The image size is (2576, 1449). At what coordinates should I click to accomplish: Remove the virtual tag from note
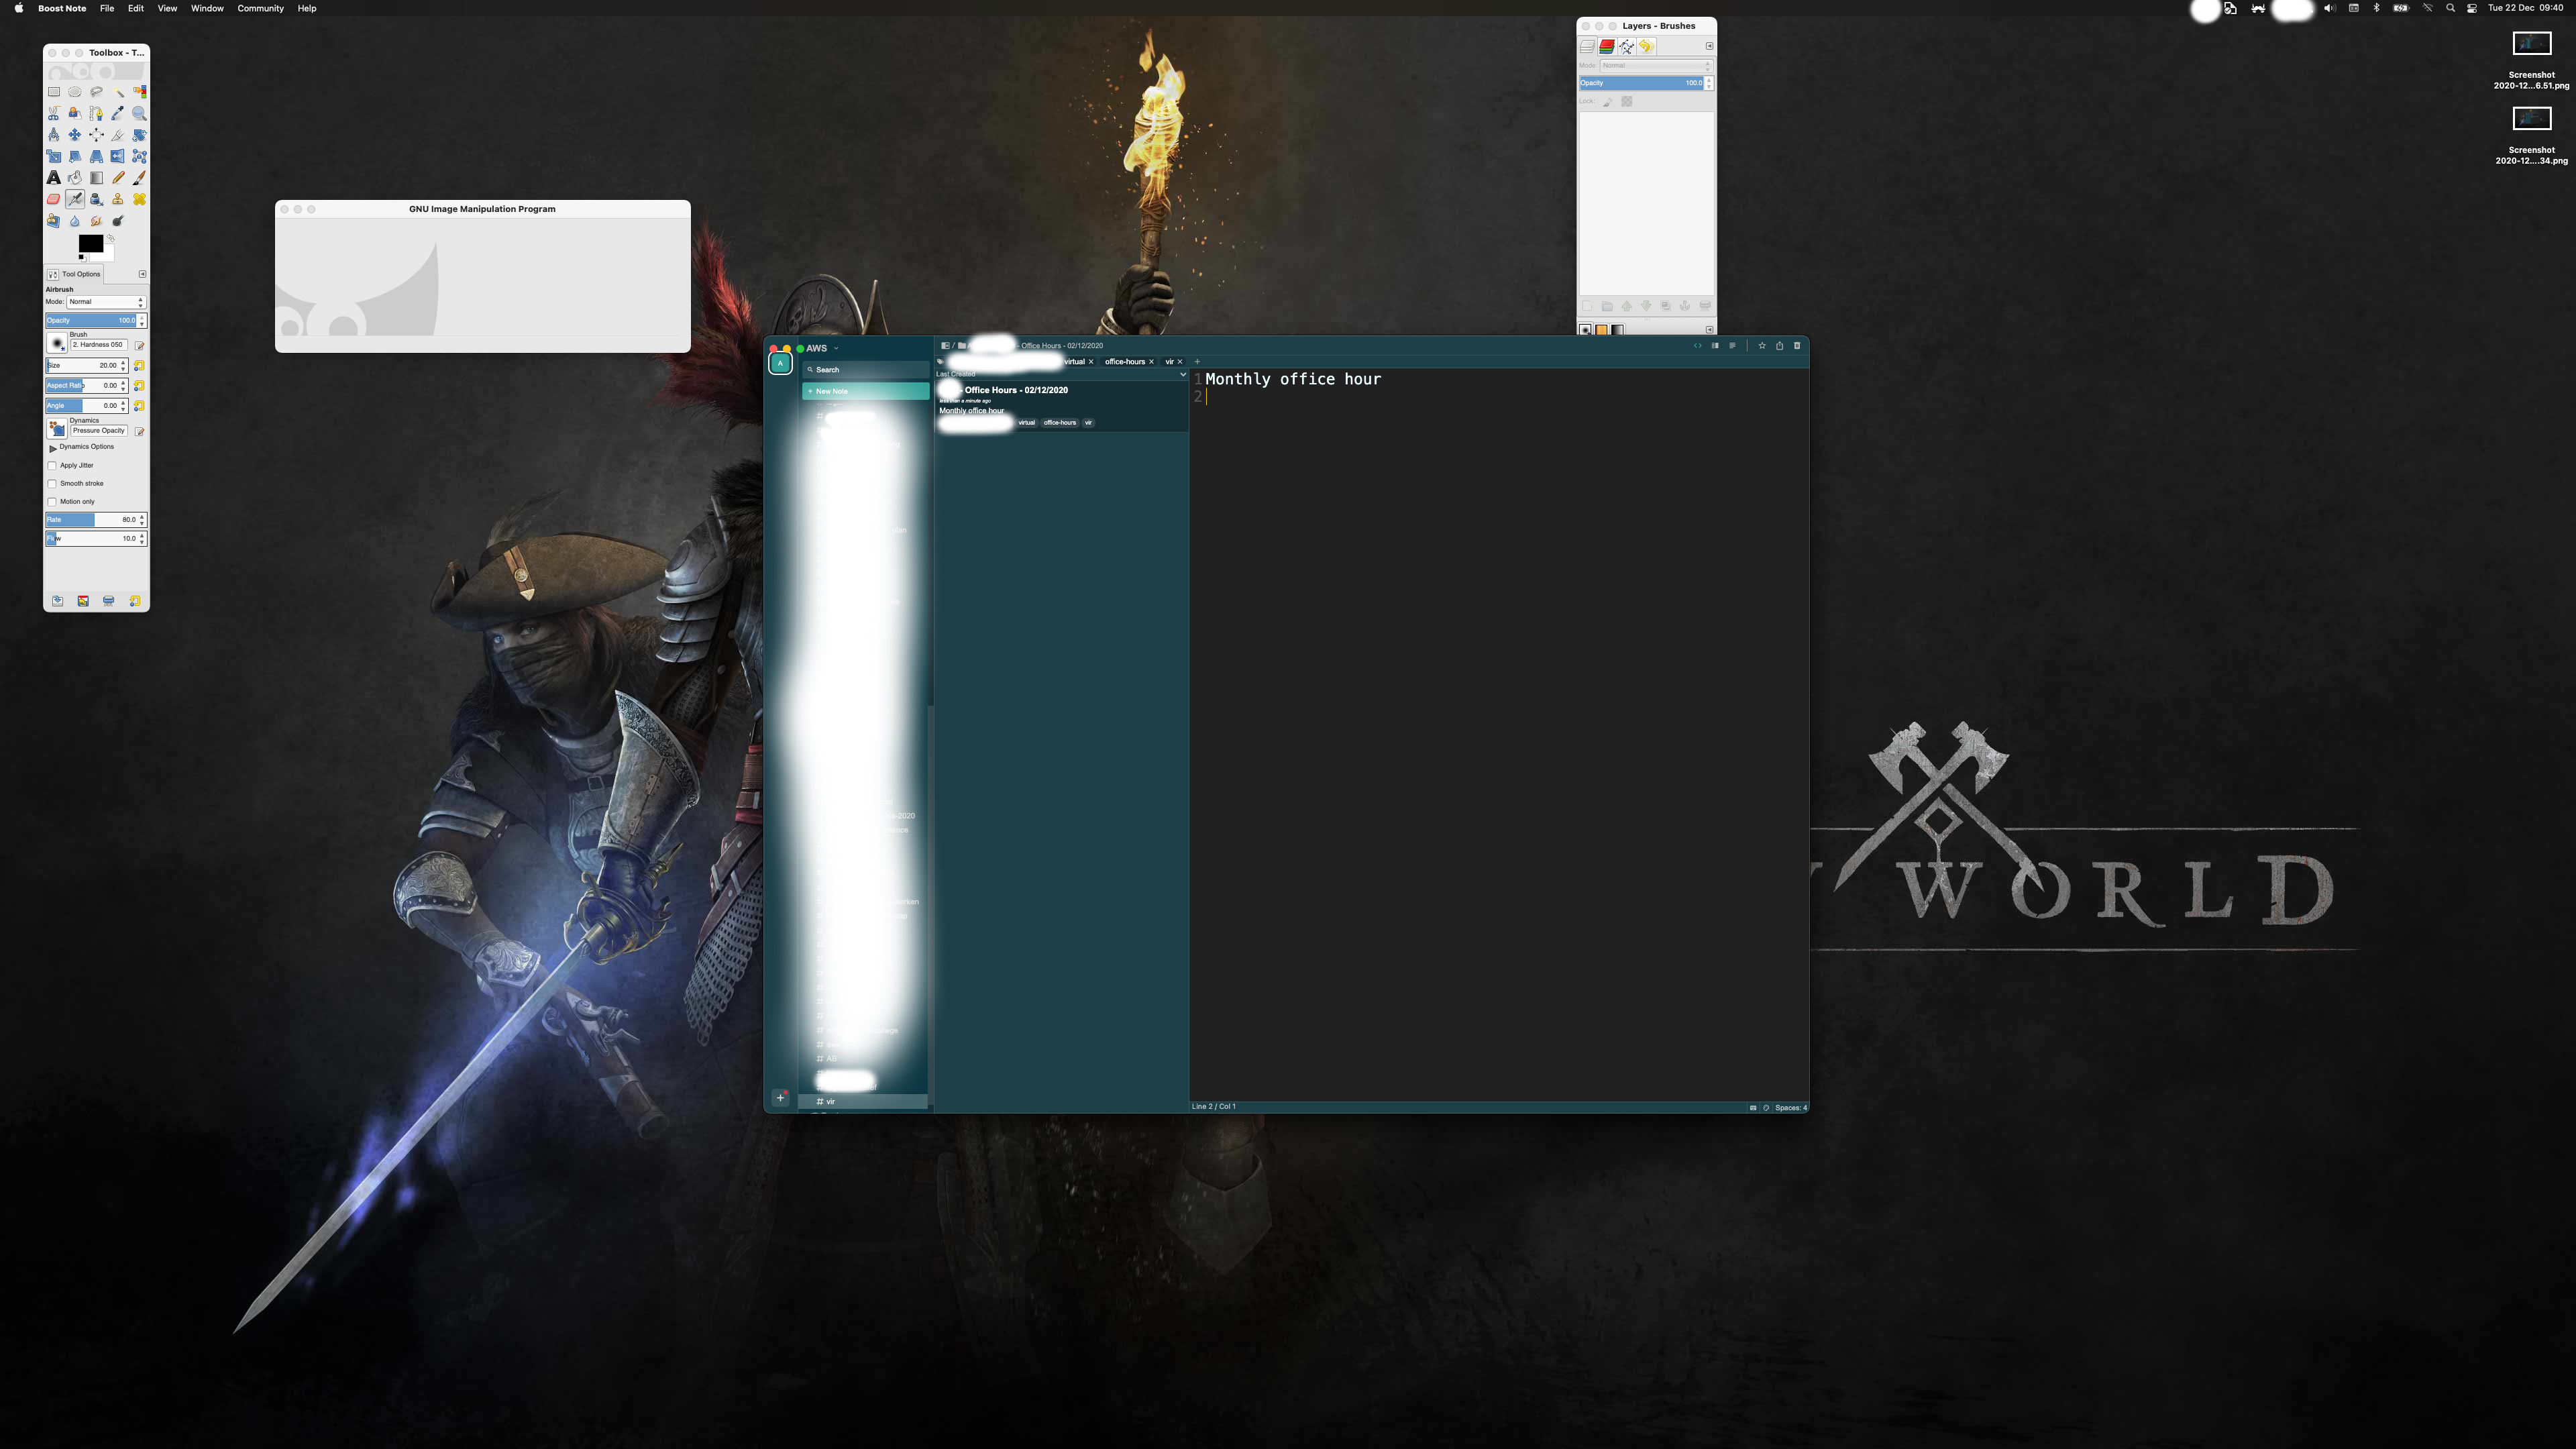coord(1091,362)
